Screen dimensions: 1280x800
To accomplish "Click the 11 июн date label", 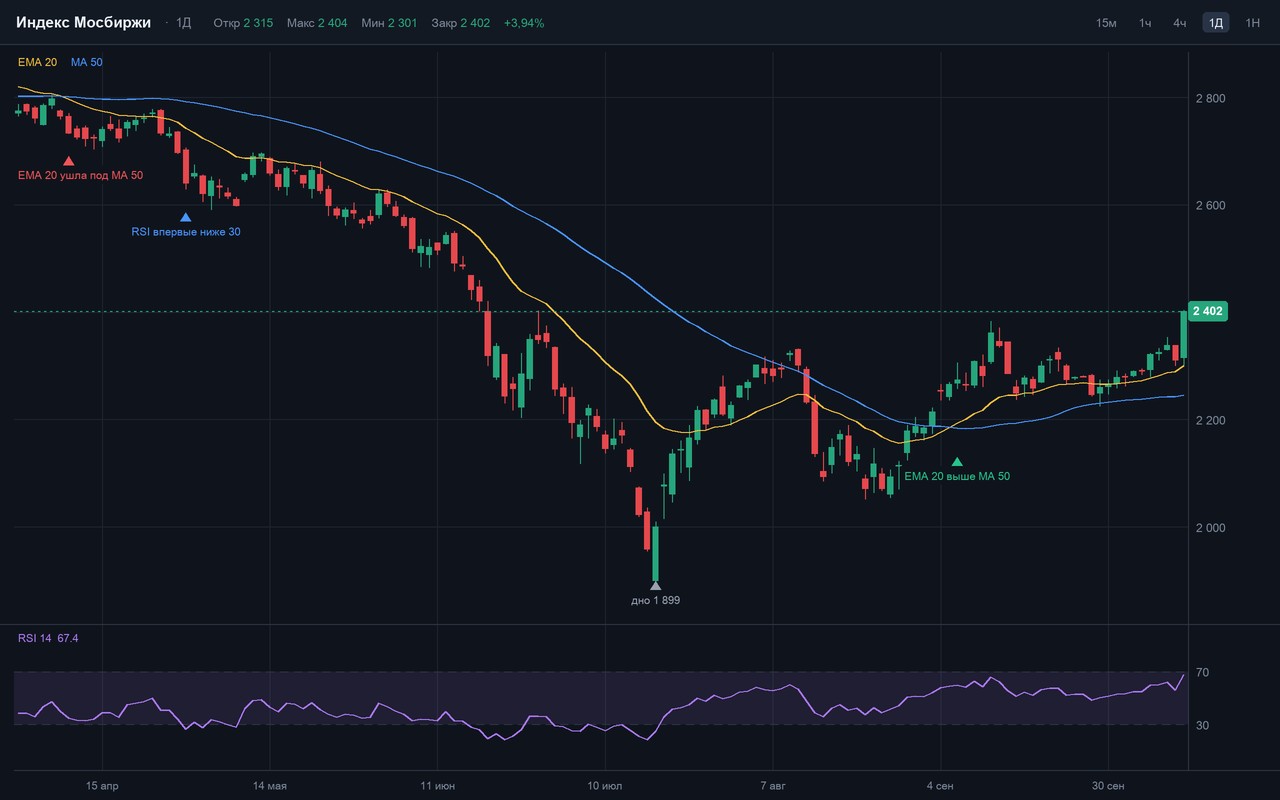I will pos(437,786).
